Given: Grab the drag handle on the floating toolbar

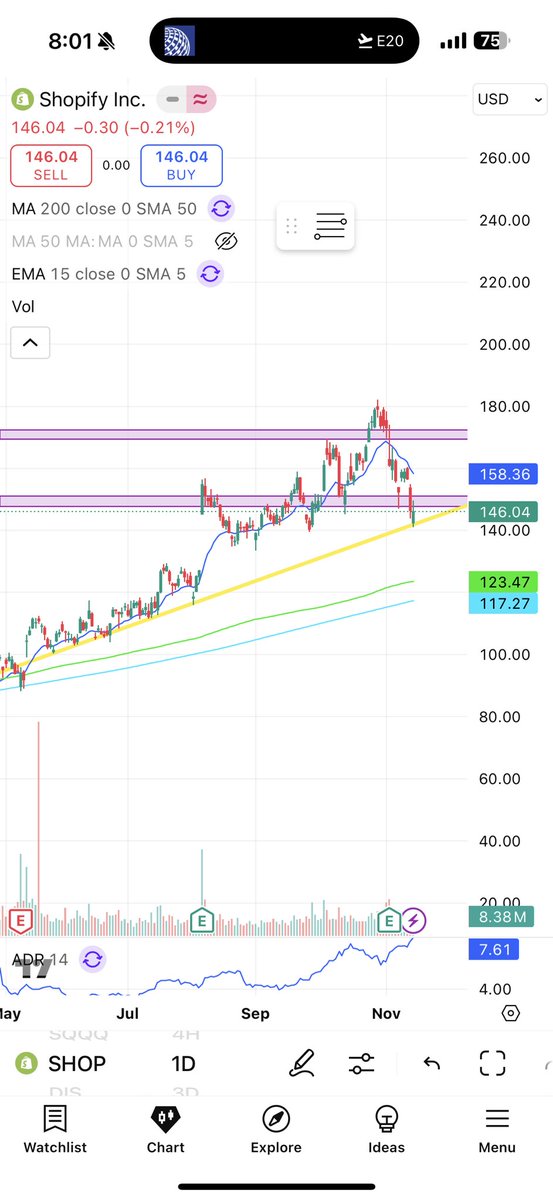Looking at the screenshot, I should click(x=292, y=226).
